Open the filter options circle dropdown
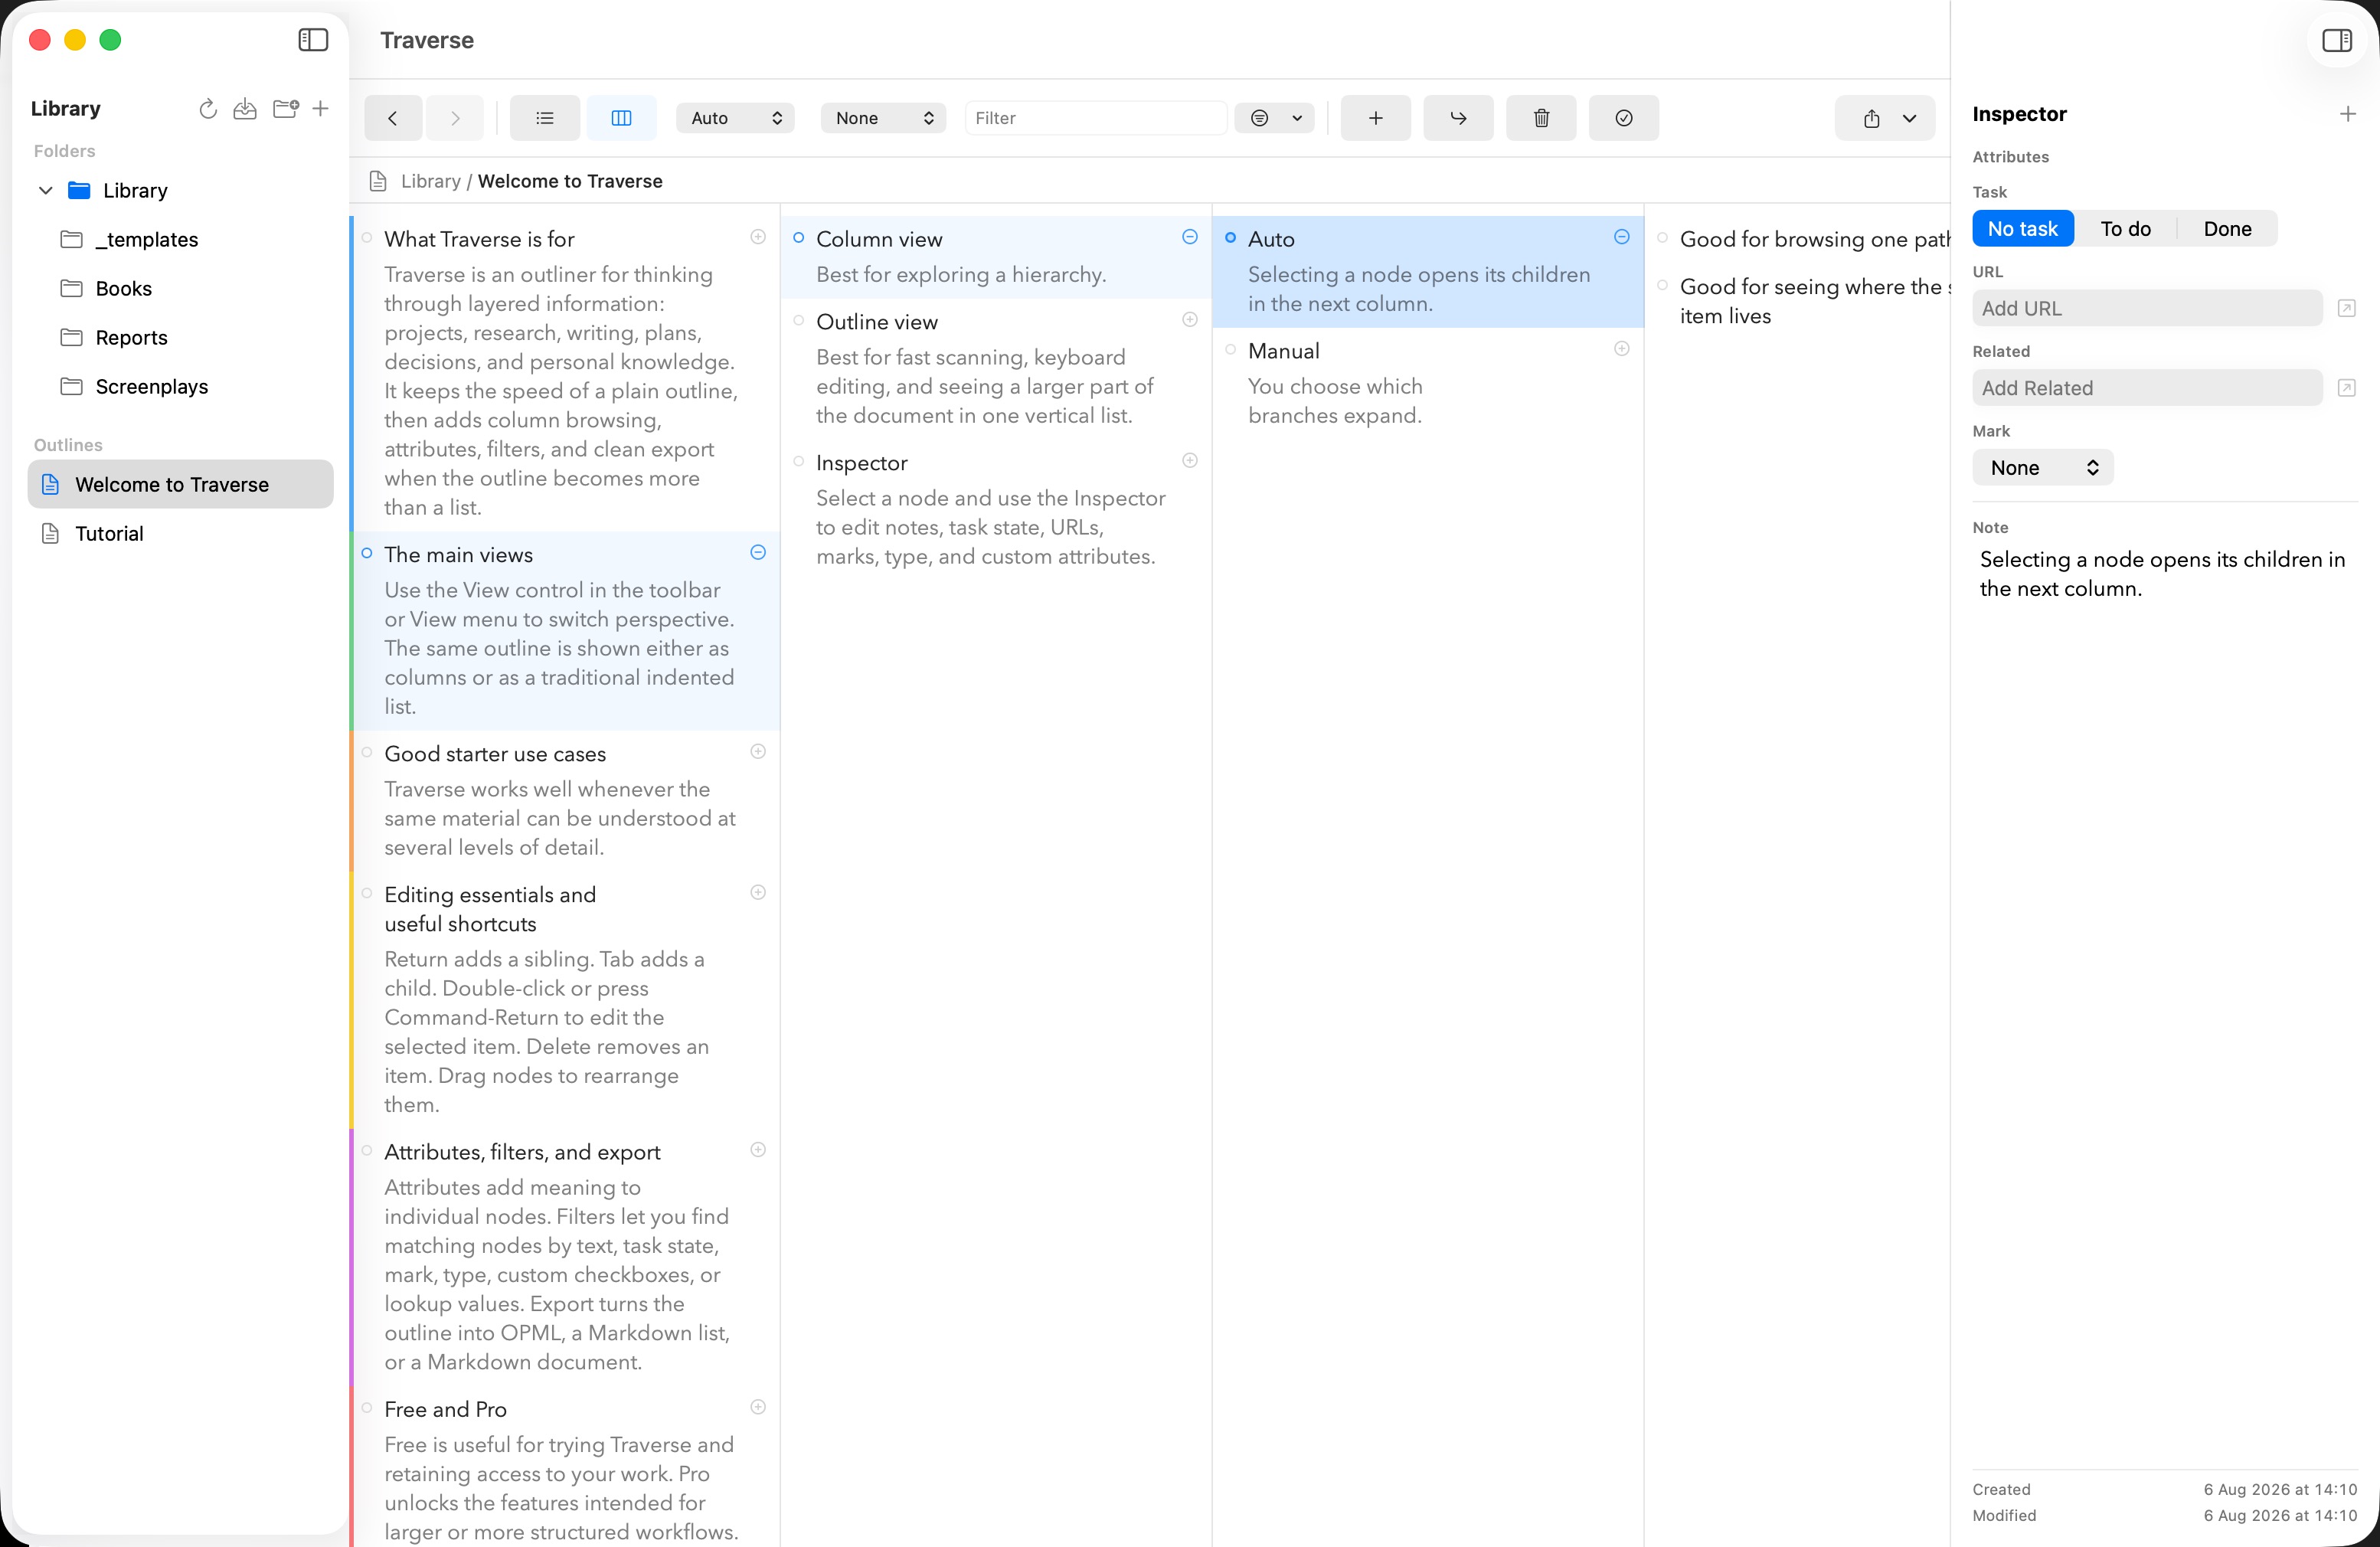 tap(1275, 118)
